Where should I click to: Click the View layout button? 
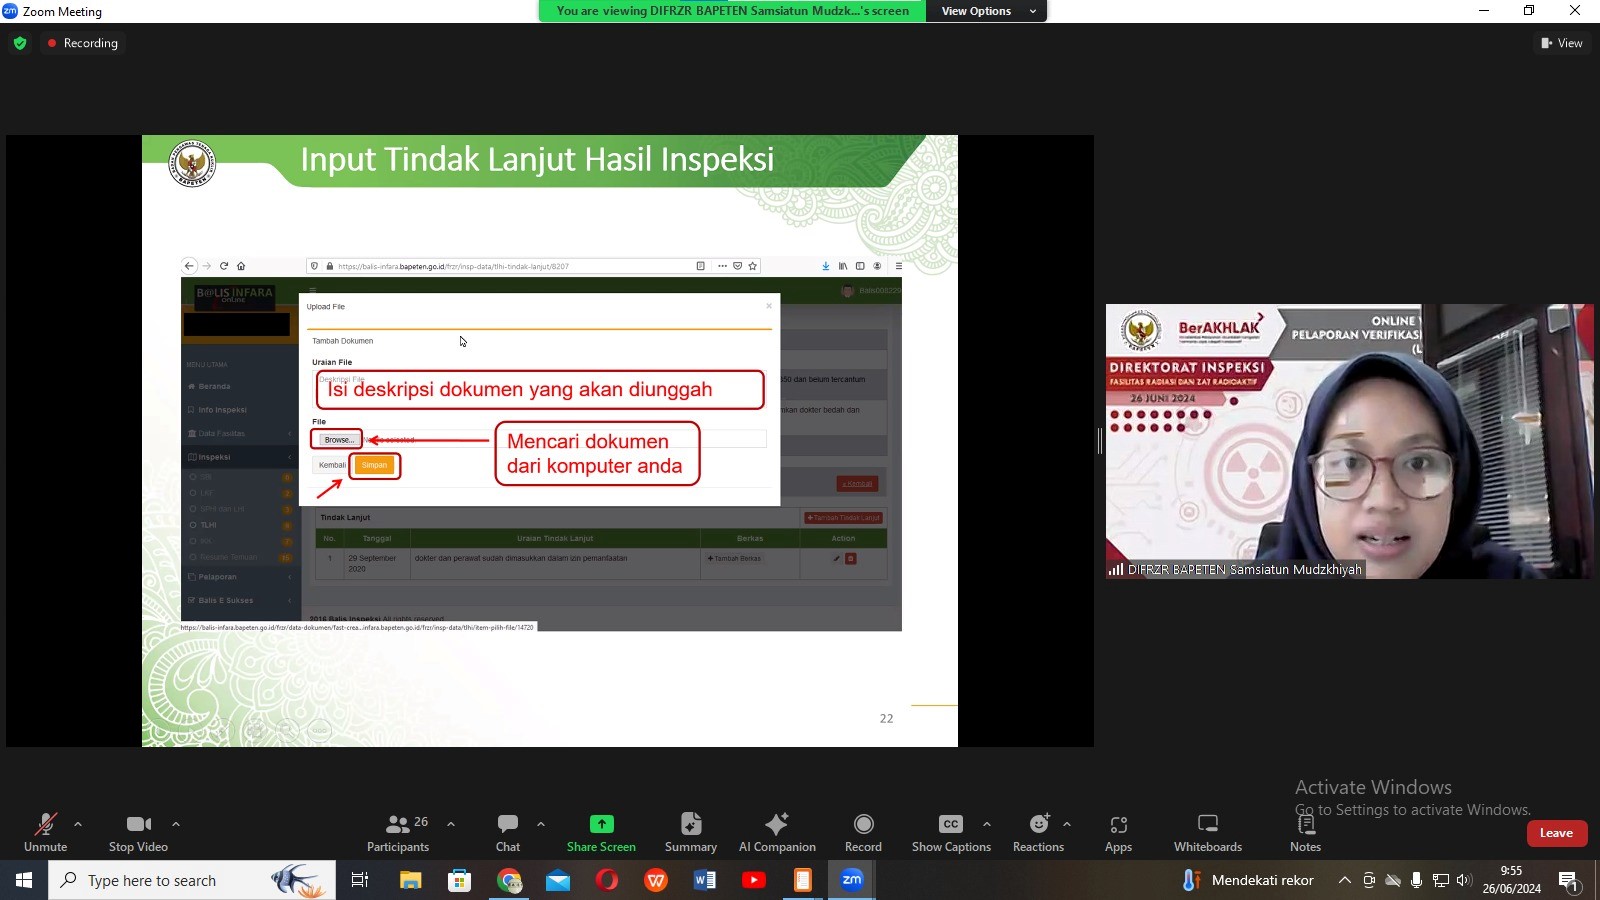(x=1562, y=43)
